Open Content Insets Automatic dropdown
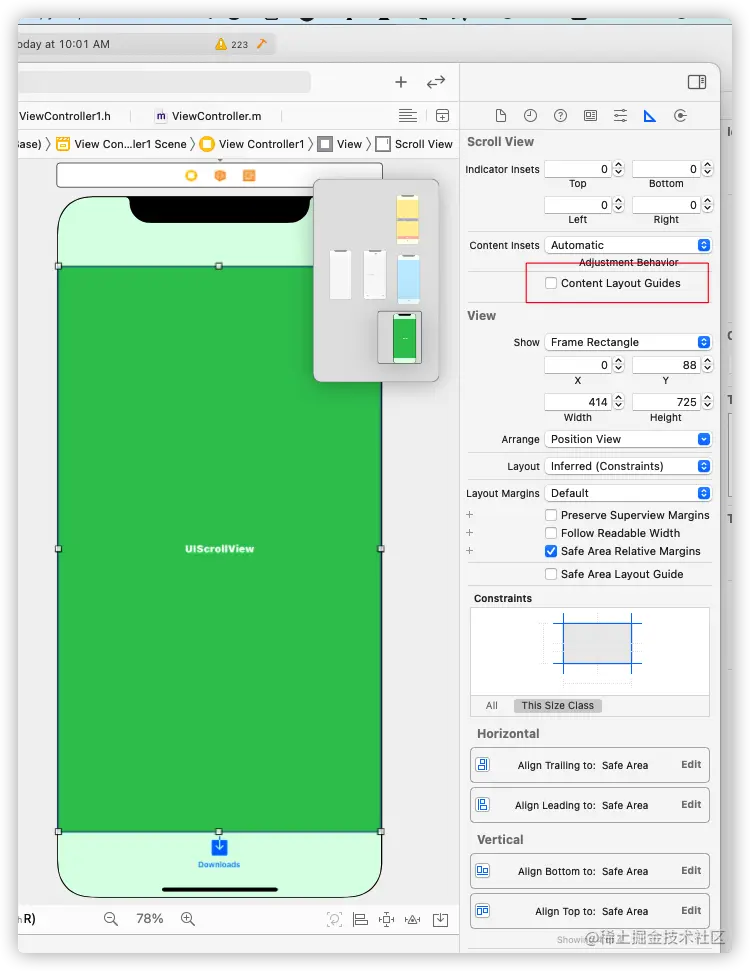The height and width of the screenshot is (971, 750). (x=628, y=245)
